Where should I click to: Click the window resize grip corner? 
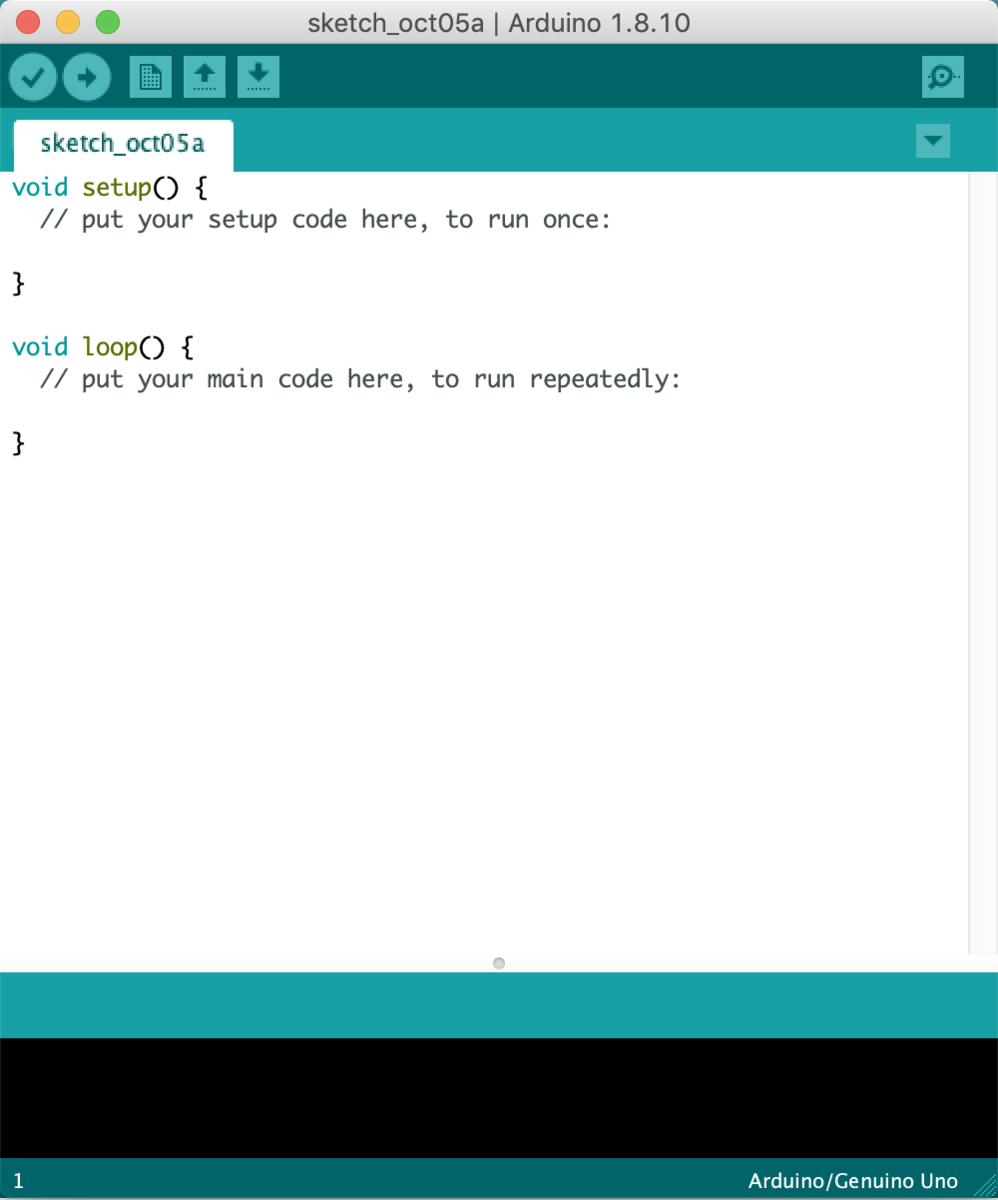click(x=984, y=1186)
